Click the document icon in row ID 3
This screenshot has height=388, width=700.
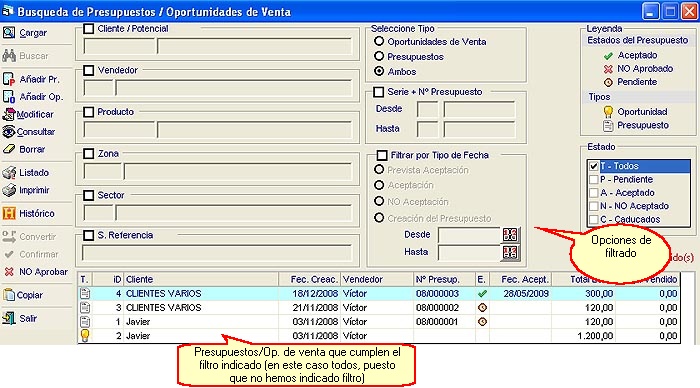(85, 308)
